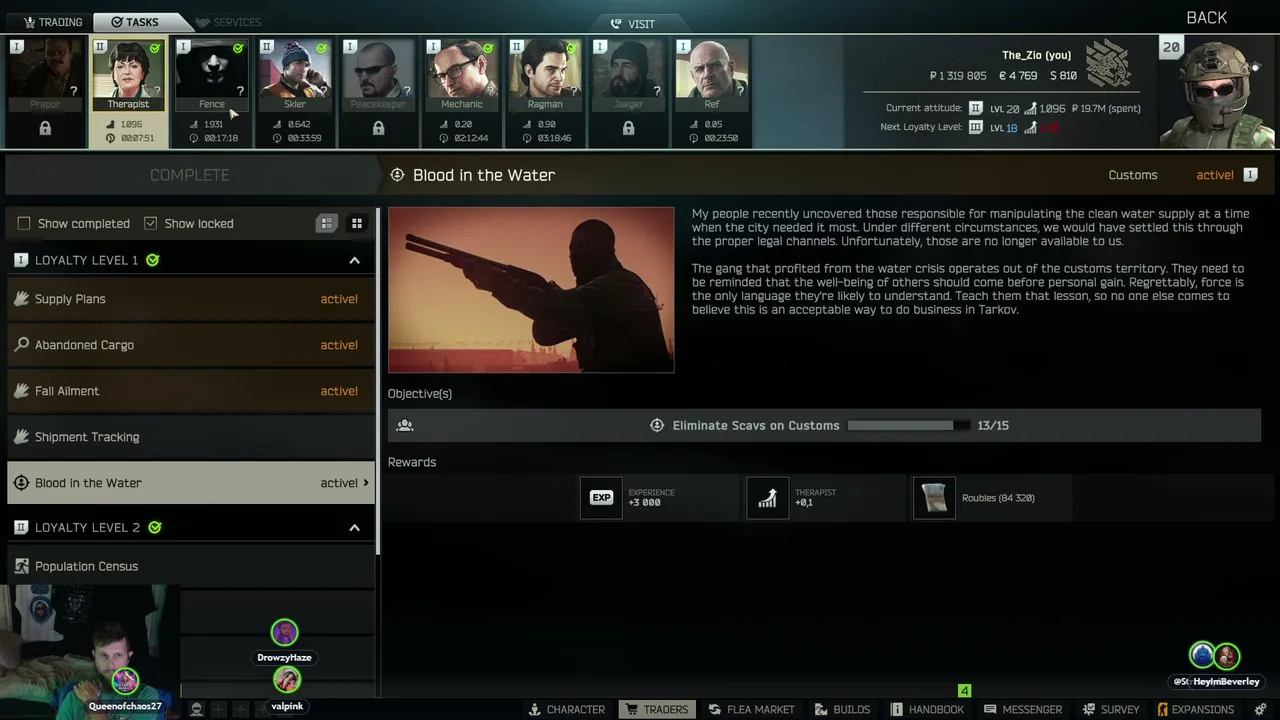This screenshot has height=720, width=1280.
Task: Click the Peacekeeper padlock icon
Action: click(x=378, y=128)
